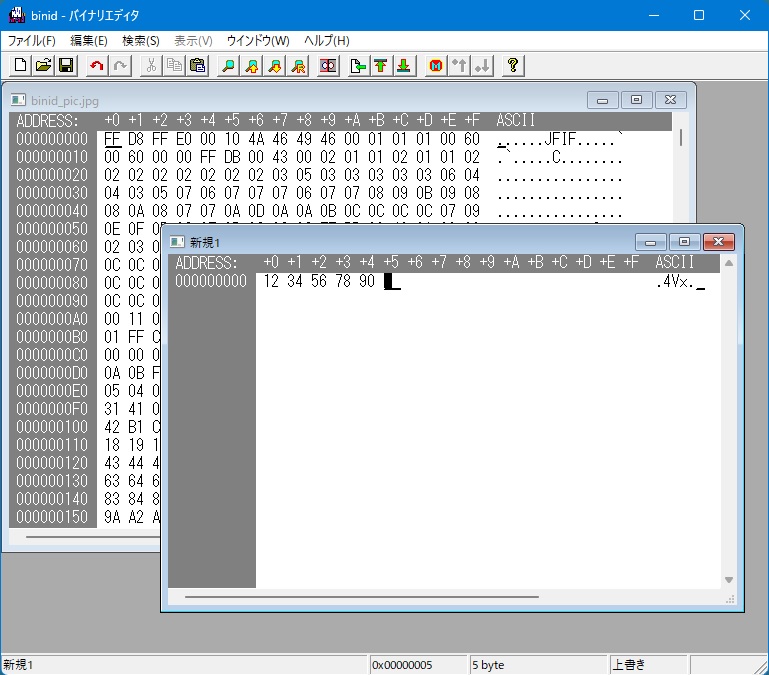Click the red Undo arrow icon
Image resolution: width=769 pixels, height=675 pixels.
(x=97, y=65)
